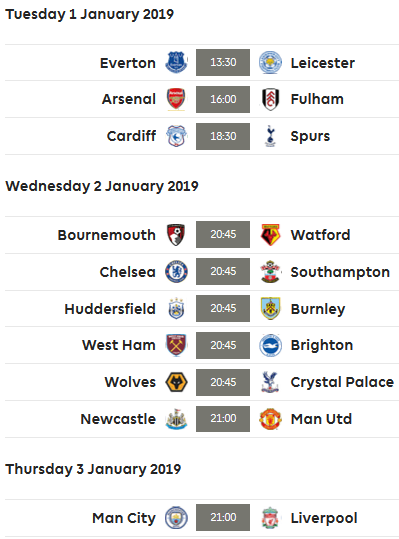Click the Man Utd crest
The width and height of the screenshot is (399, 539).
tap(270, 419)
